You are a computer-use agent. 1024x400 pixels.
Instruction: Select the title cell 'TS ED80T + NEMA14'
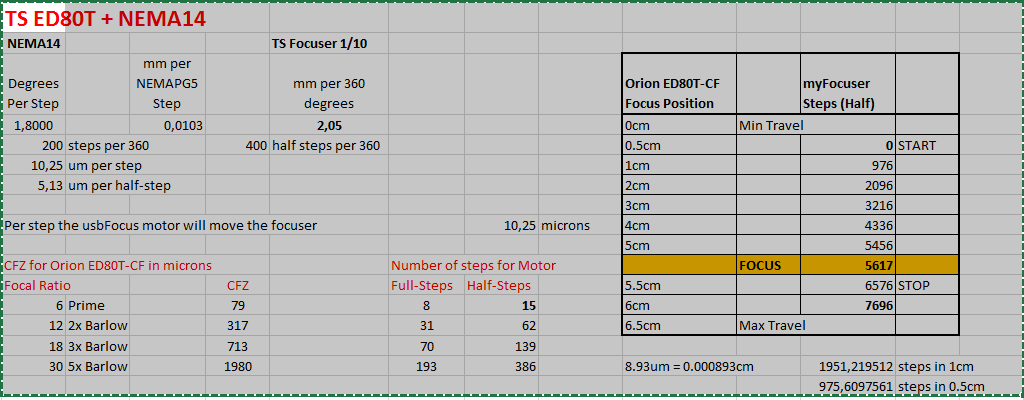click(x=105, y=20)
